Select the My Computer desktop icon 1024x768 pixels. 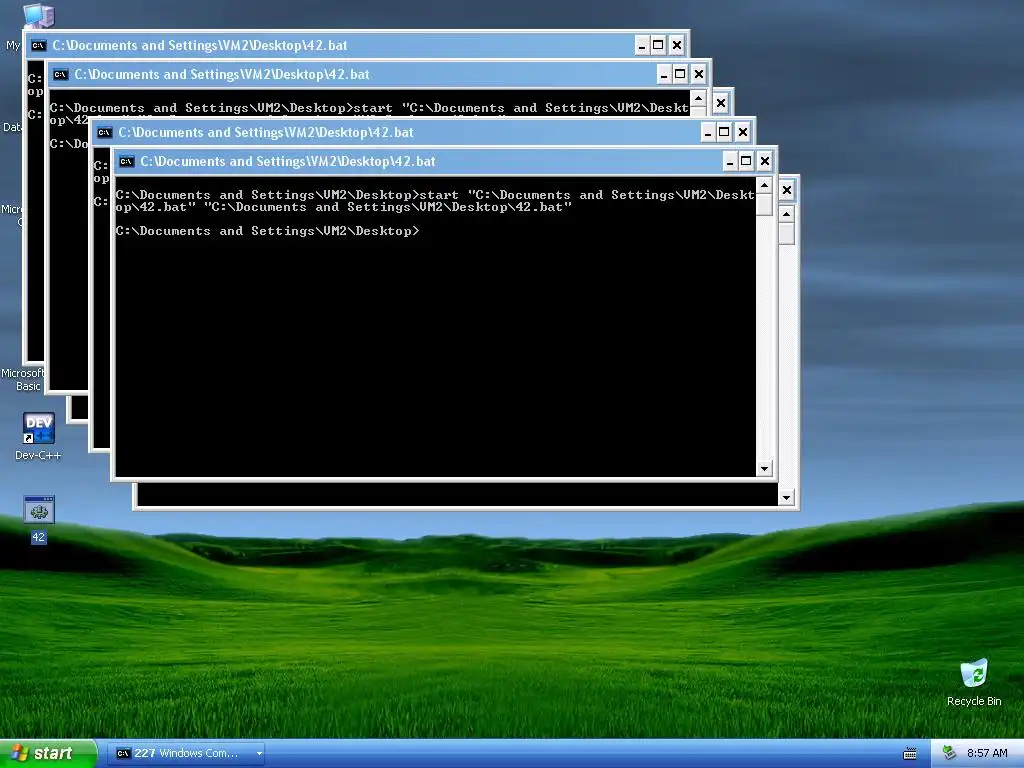click(39, 16)
